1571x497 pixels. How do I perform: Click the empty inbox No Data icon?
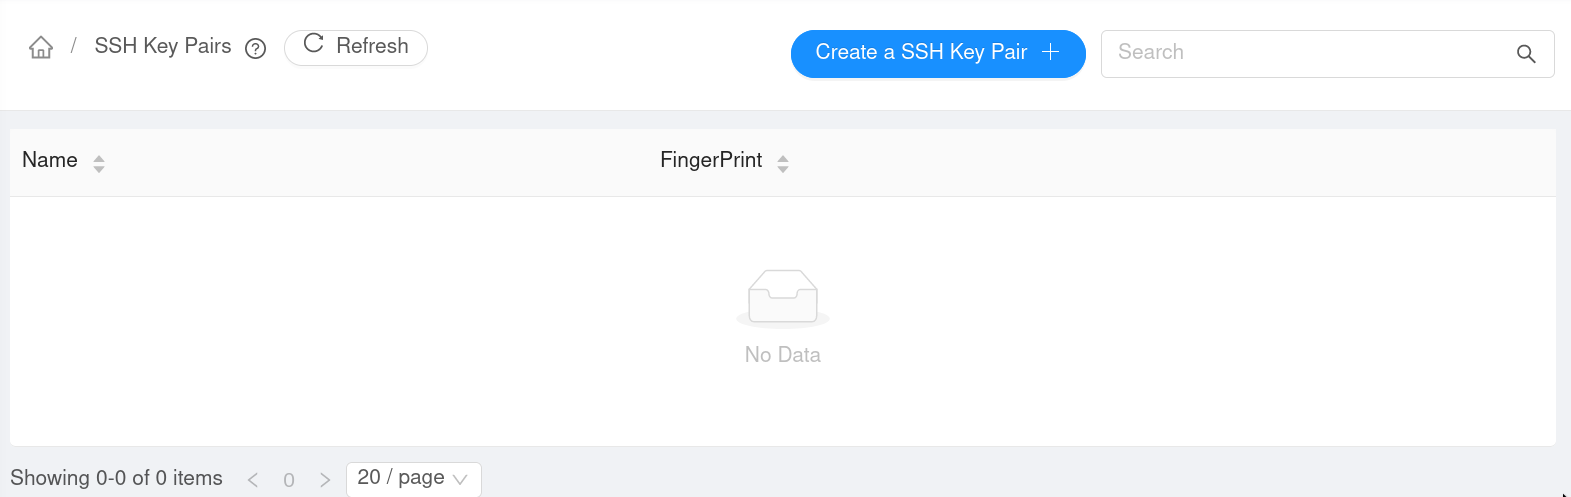(x=783, y=297)
